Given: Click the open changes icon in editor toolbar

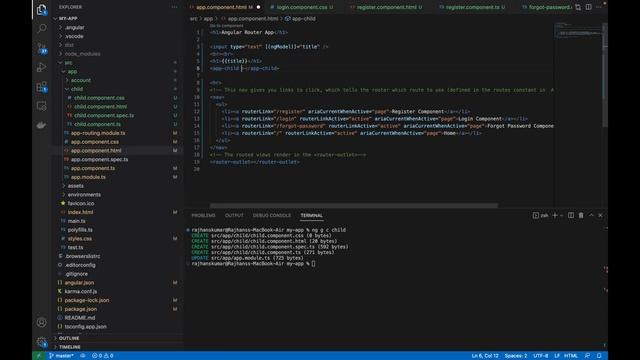Looking at the screenshot, I should (x=578, y=7).
